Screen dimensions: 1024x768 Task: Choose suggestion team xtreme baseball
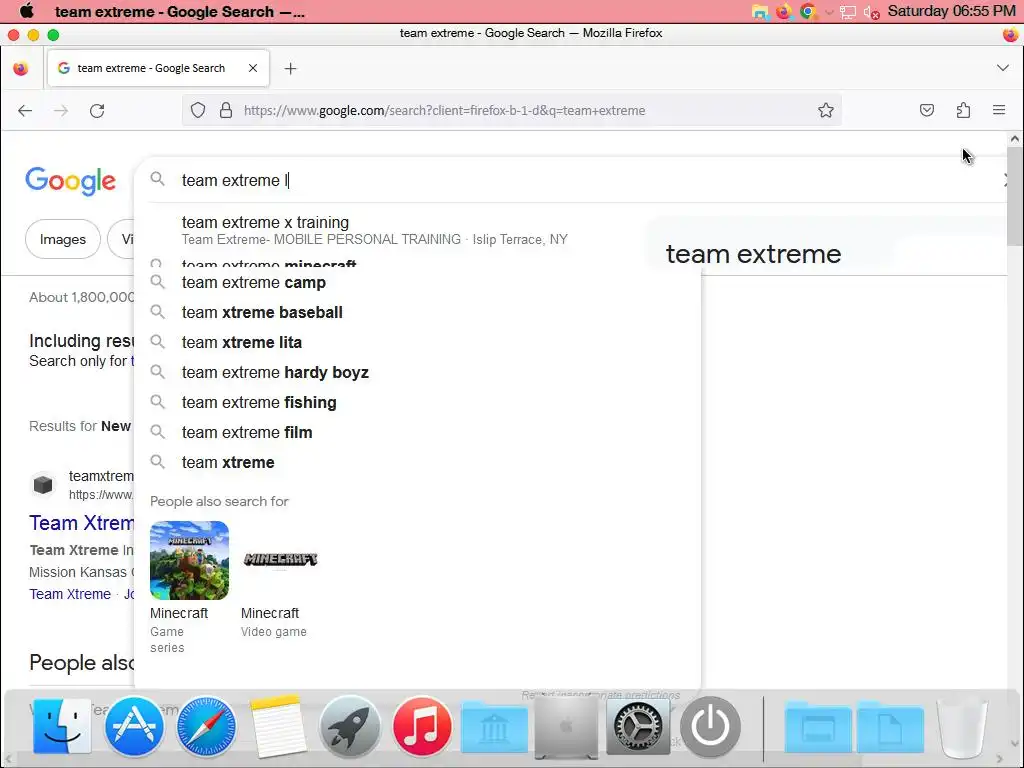click(x=418, y=312)
